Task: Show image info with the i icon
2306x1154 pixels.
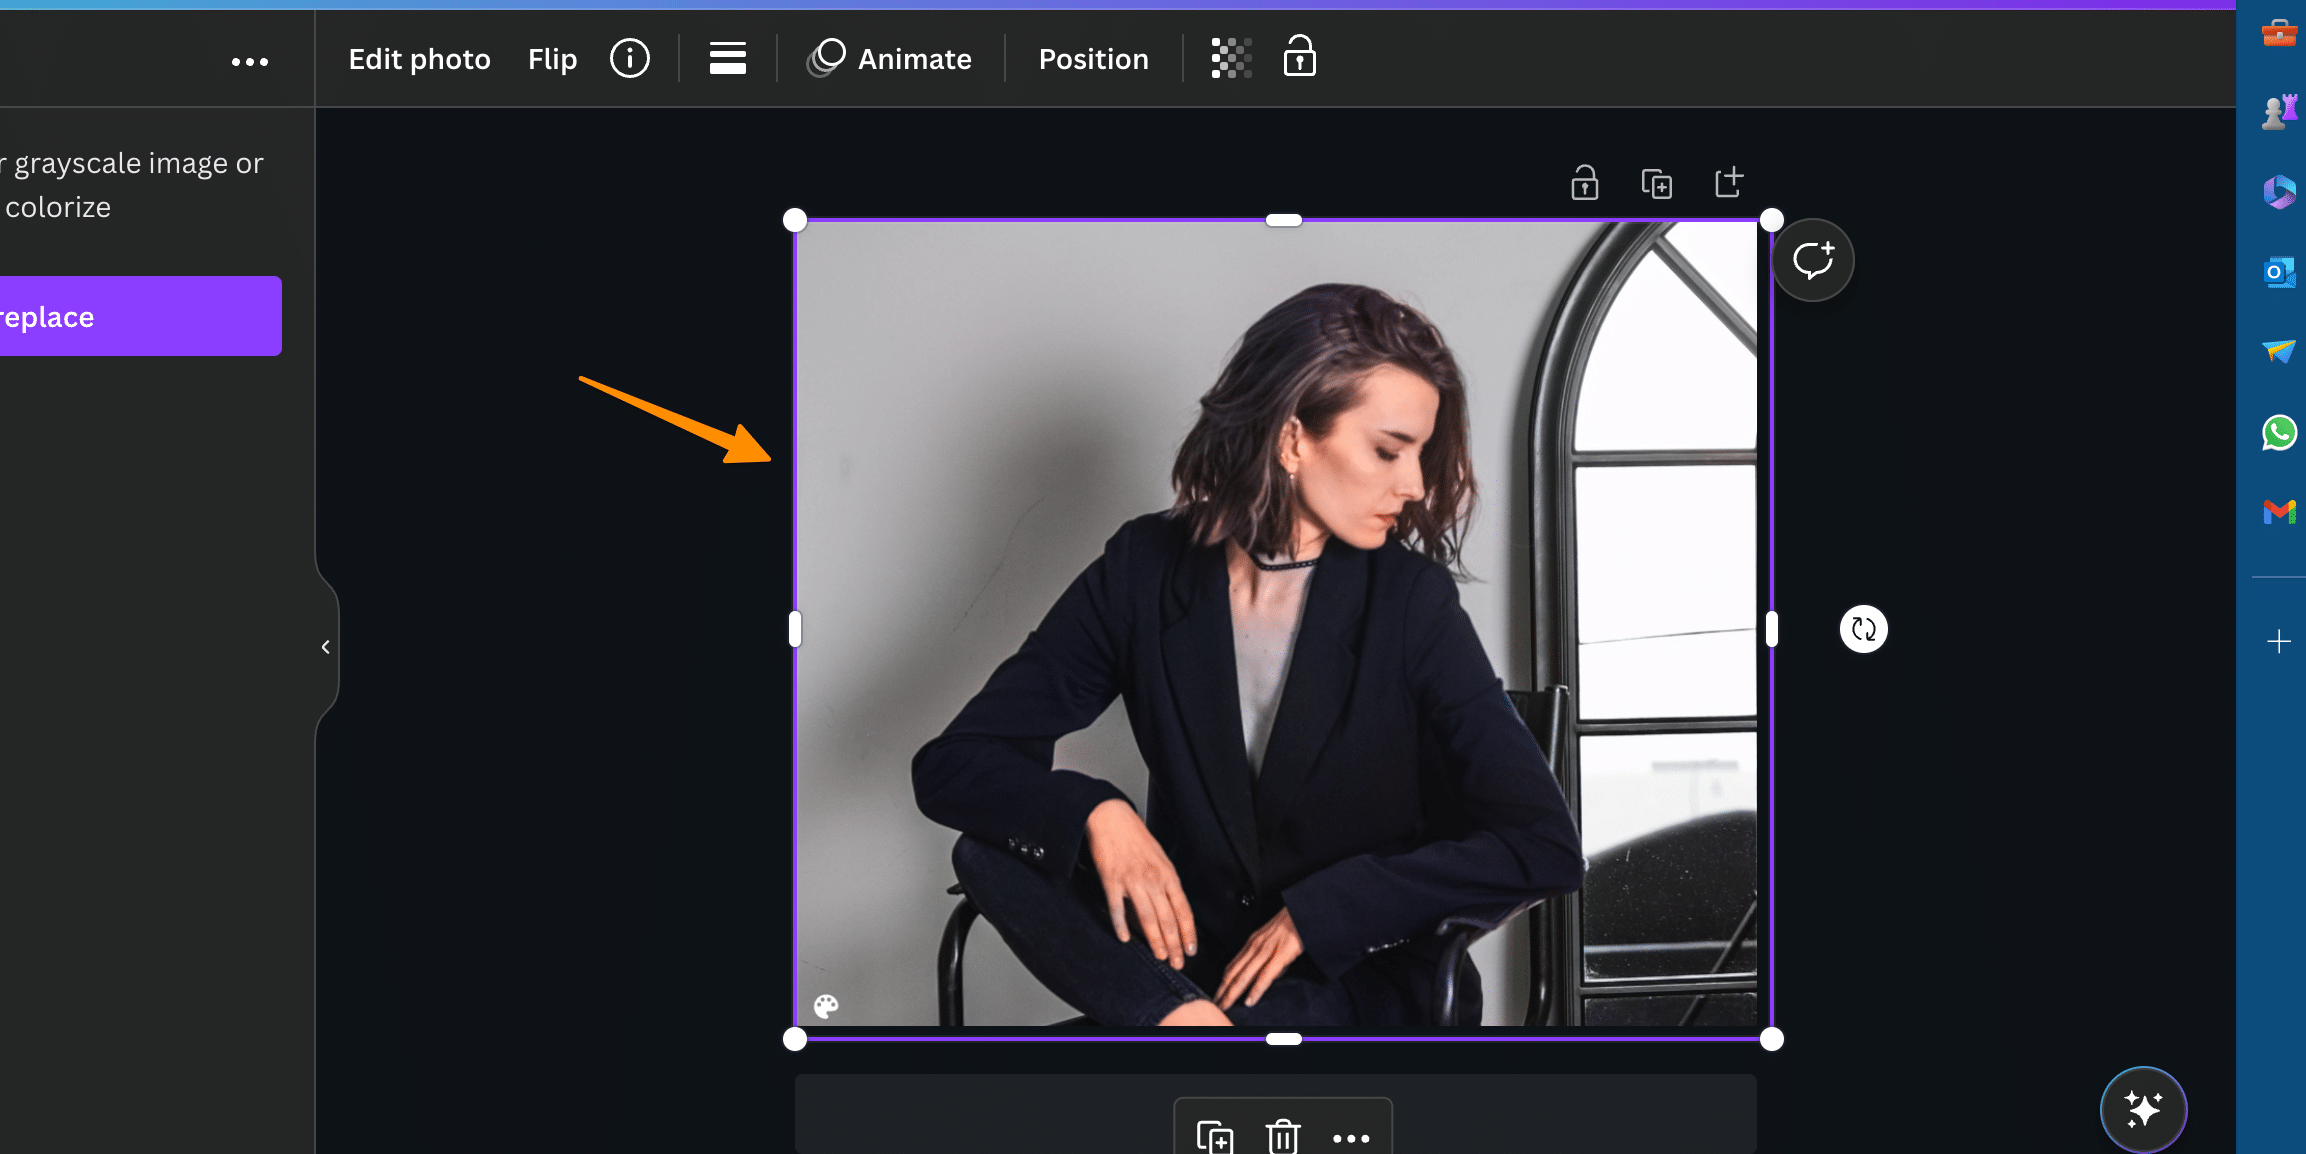Action: pos(630,58)
